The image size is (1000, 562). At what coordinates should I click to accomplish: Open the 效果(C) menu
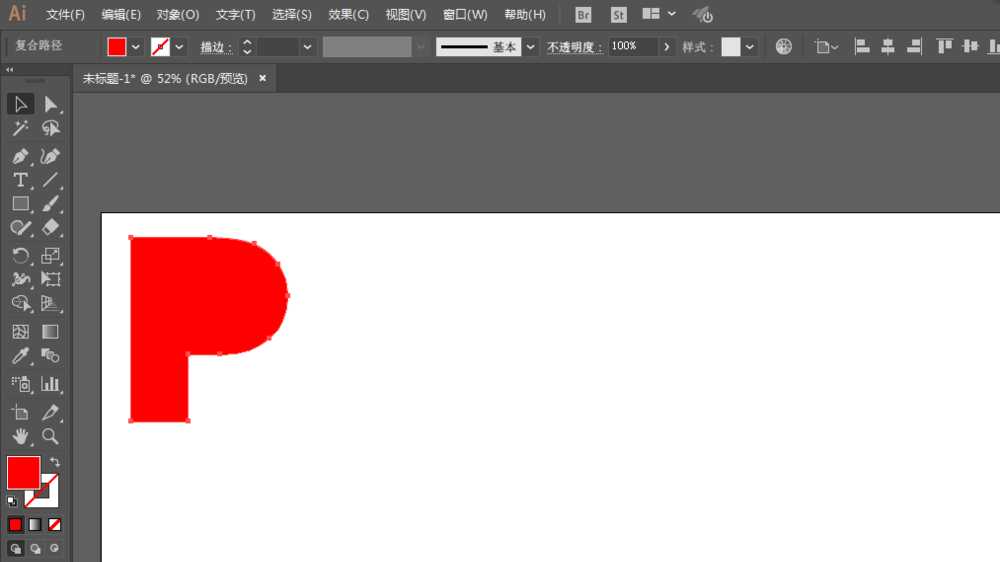click(x=348, y=15)
